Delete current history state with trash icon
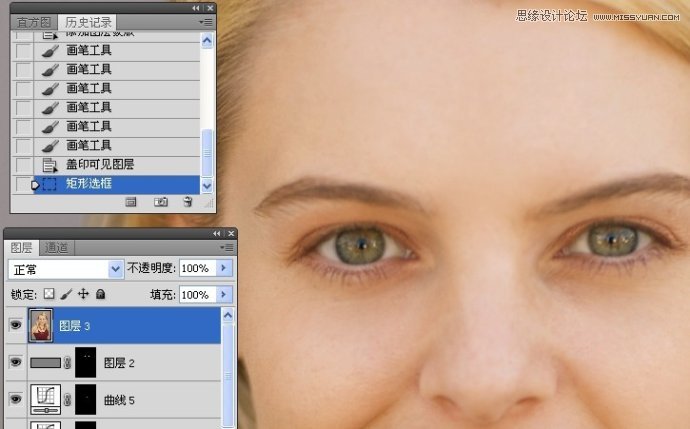 click(x=187, y=202)
